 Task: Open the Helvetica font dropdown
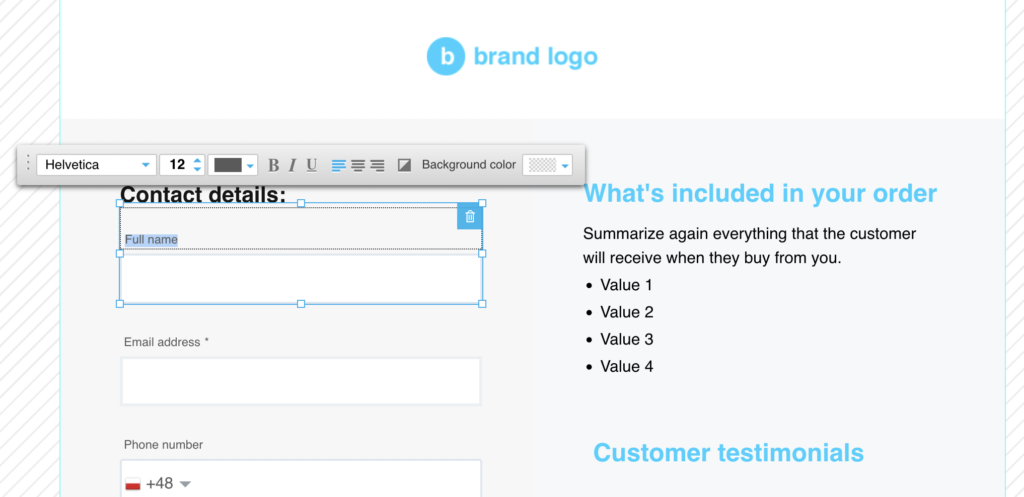97,165
